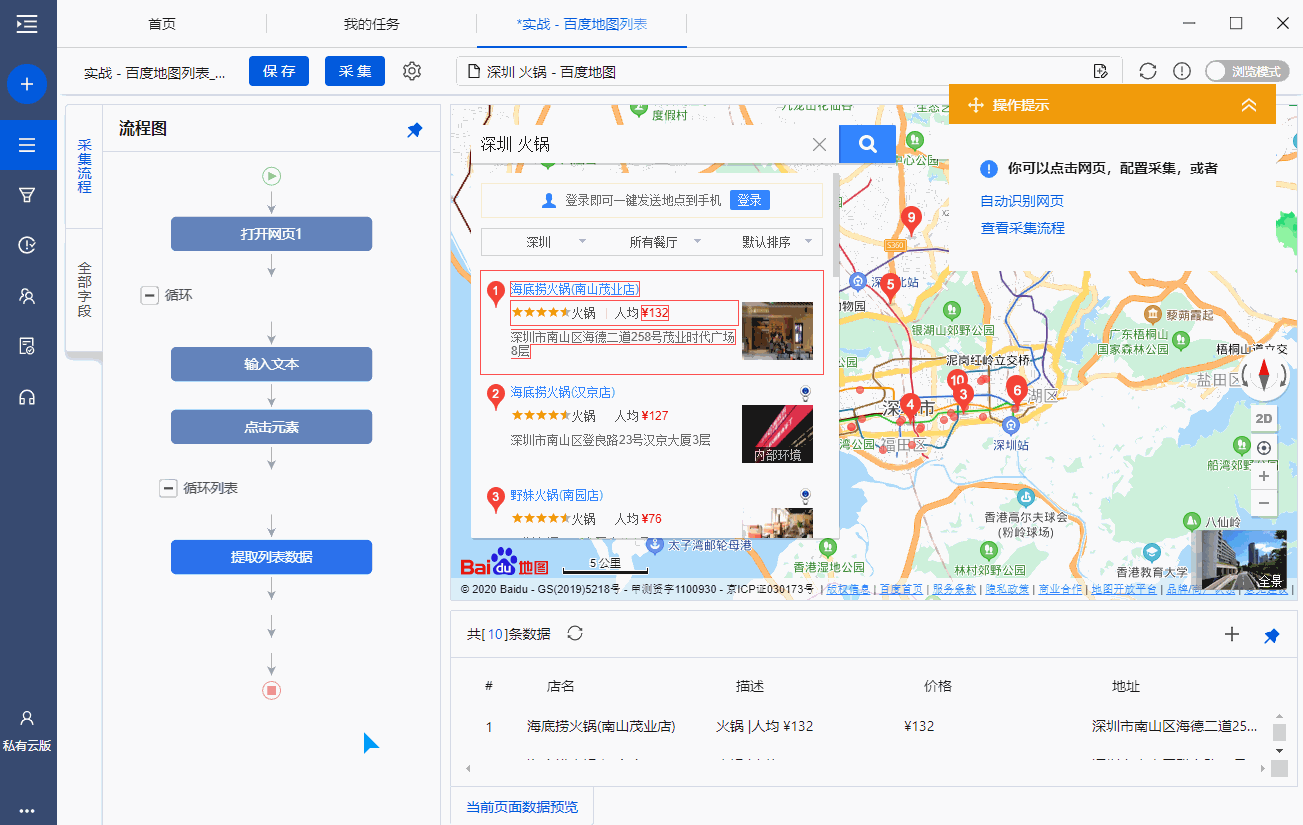Edit the page URL note icon

[x=1101, y=71]
